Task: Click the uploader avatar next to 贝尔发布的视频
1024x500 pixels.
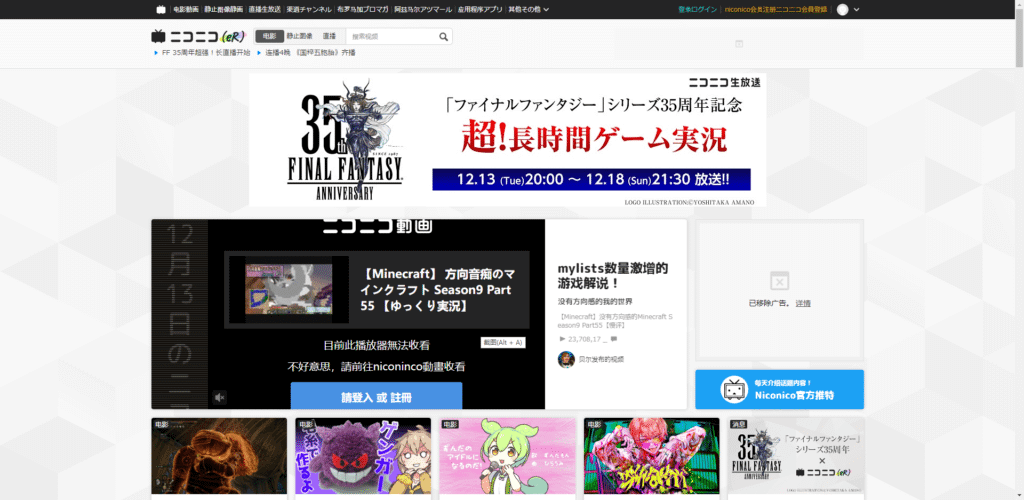Action: (566, 359)
